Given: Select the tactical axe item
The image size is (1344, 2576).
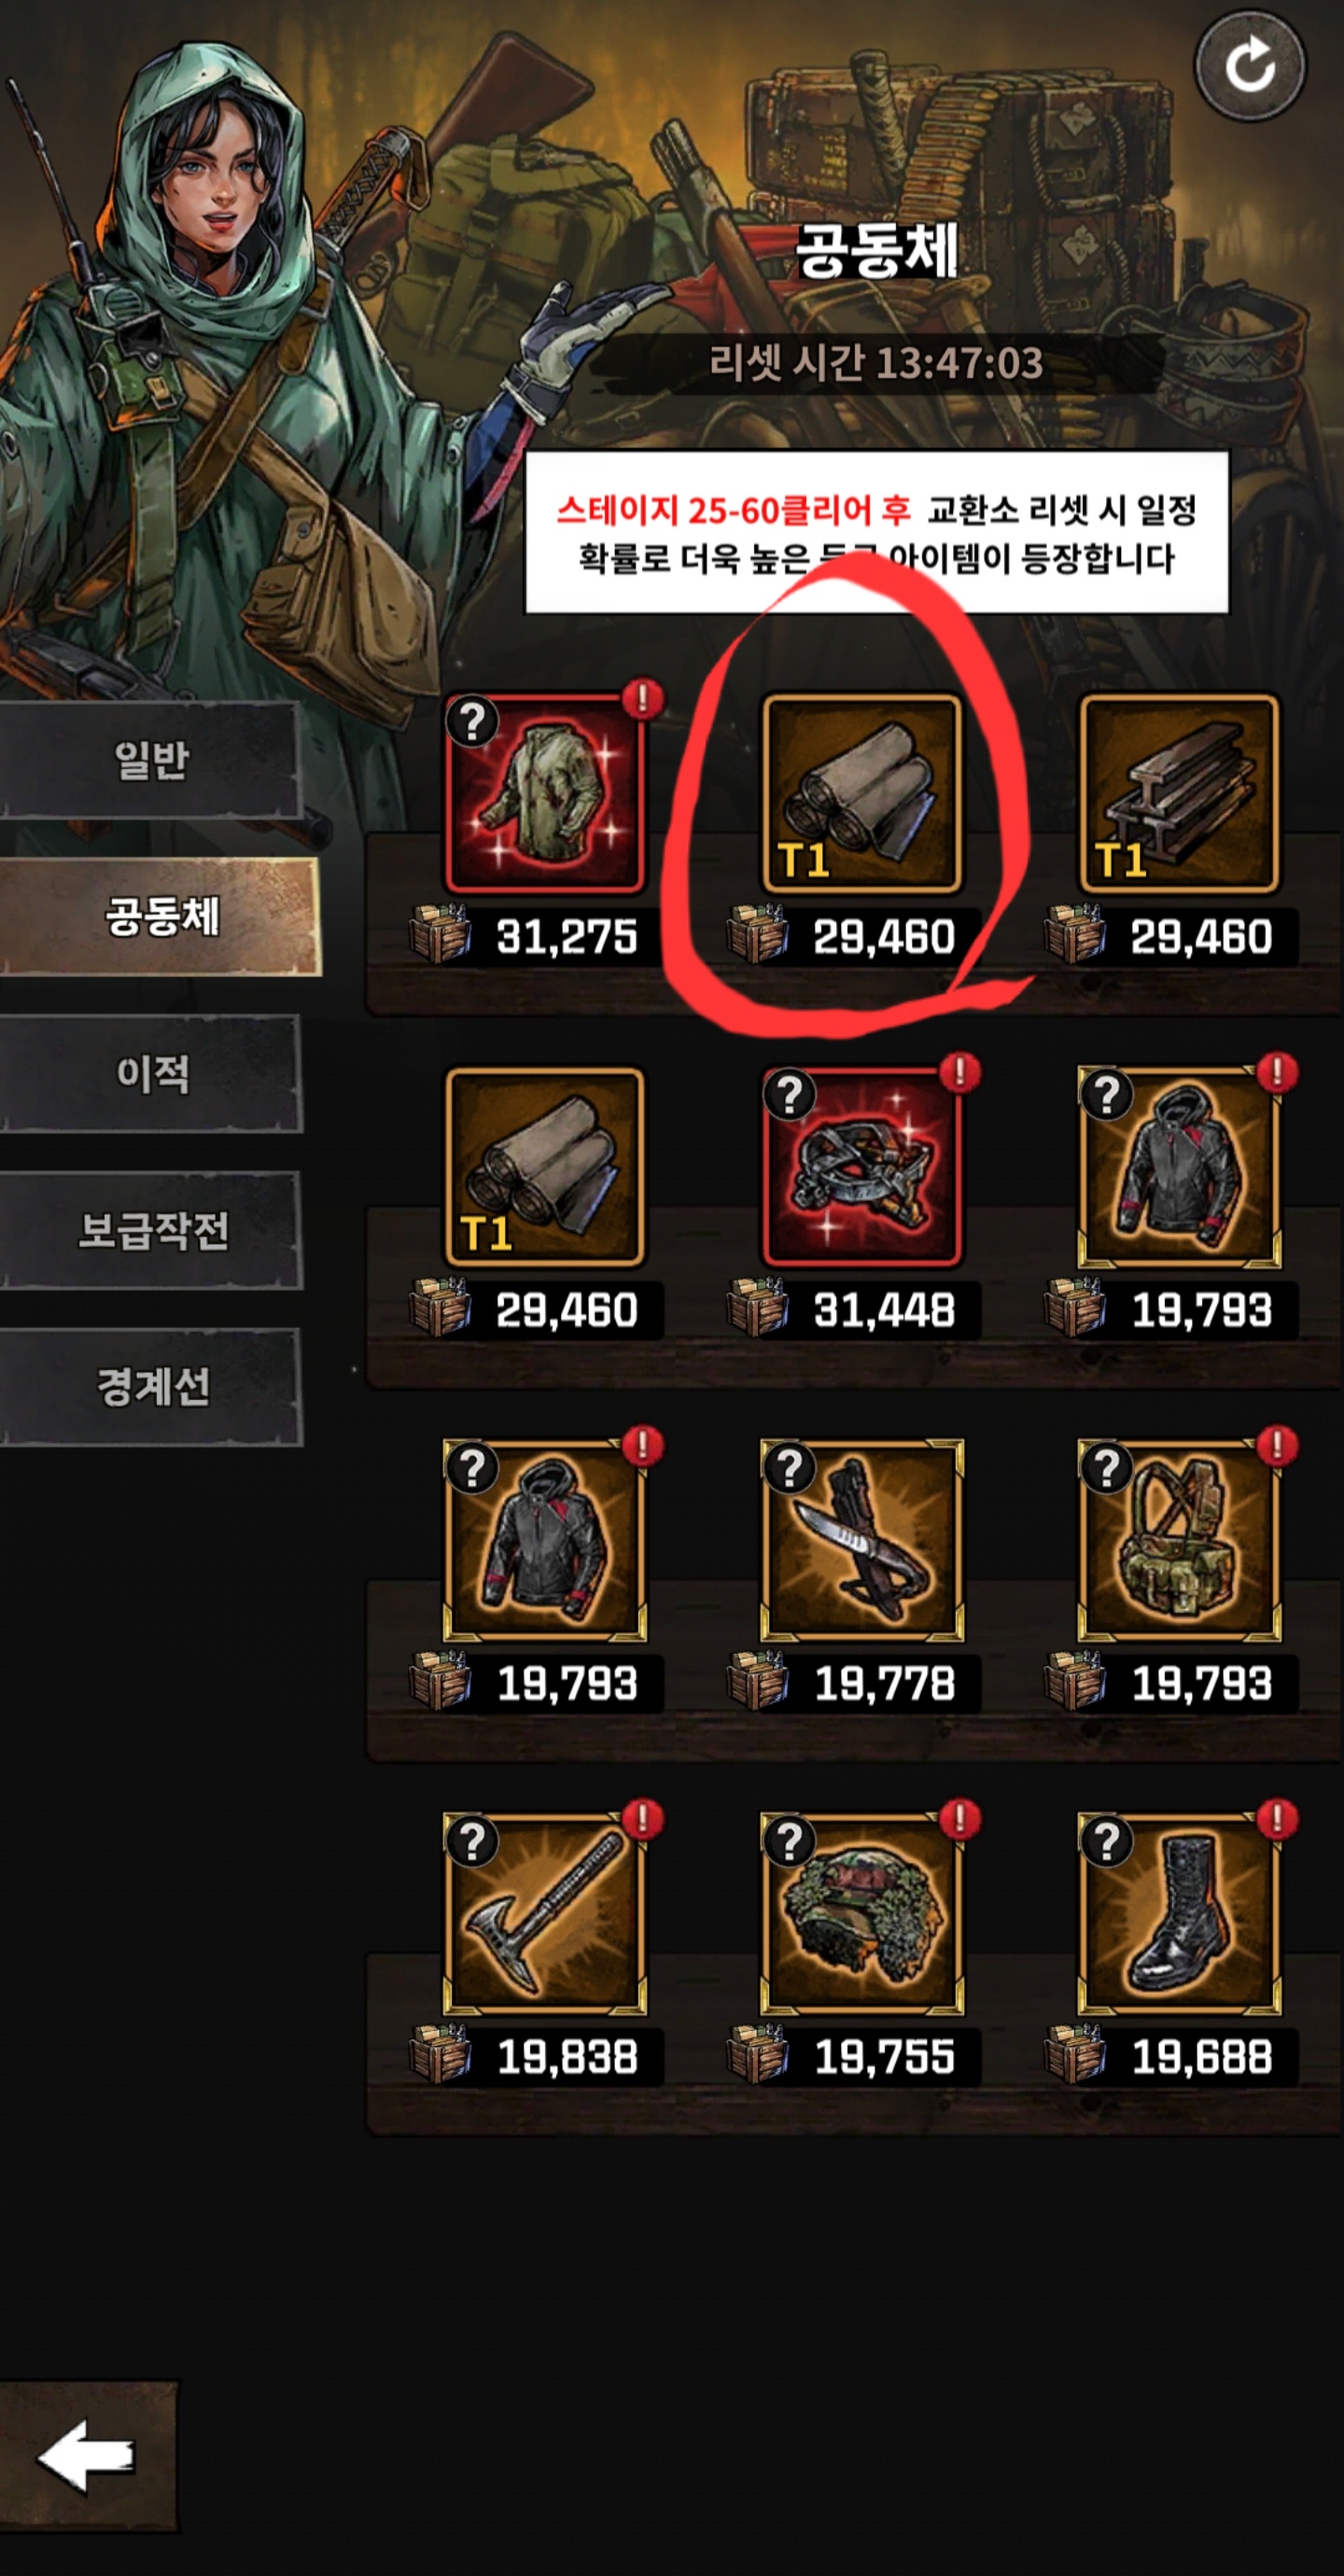Looking at the screenshot, I should click(x=545, y=1913).
